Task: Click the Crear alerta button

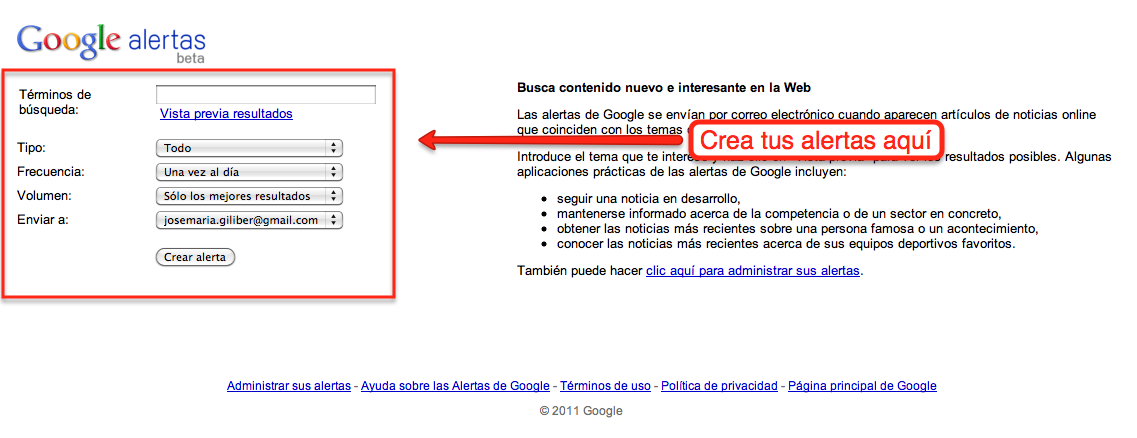Action: (196, 257)
